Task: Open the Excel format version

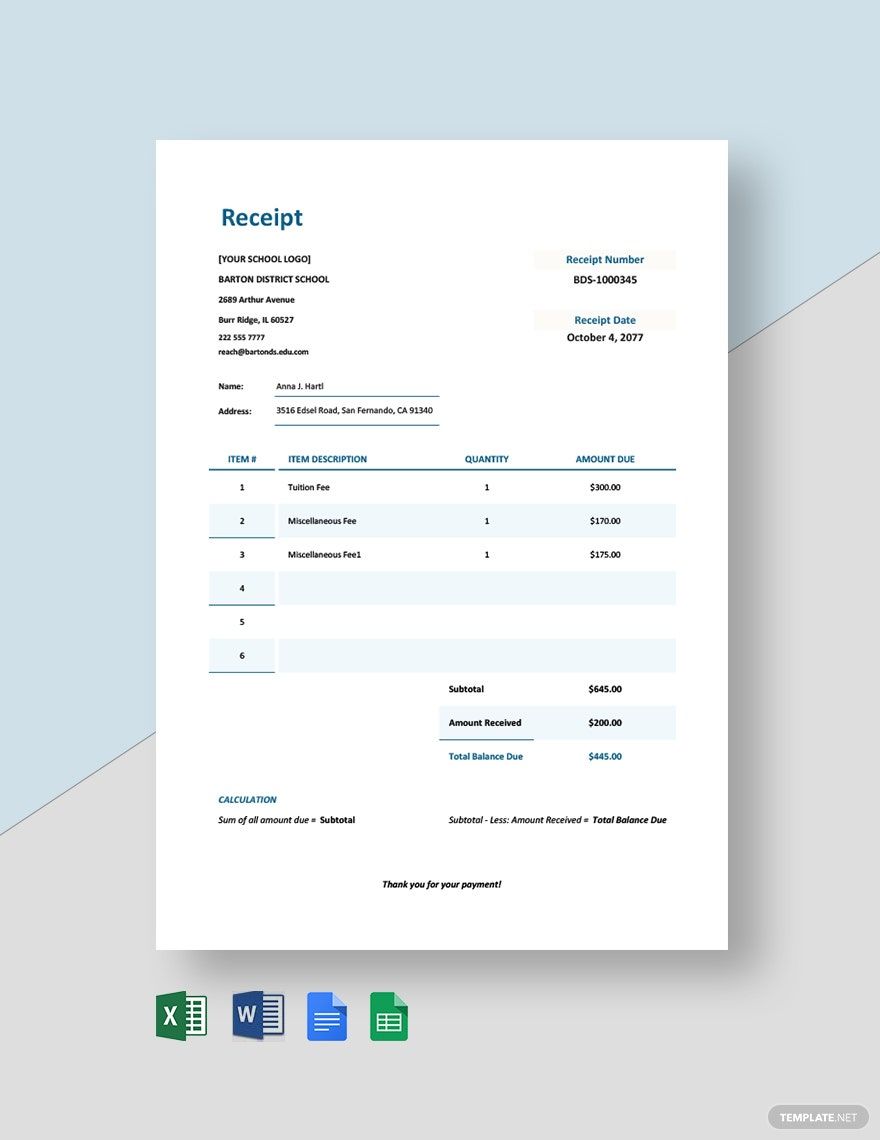Action: [x=181, y=1015]
